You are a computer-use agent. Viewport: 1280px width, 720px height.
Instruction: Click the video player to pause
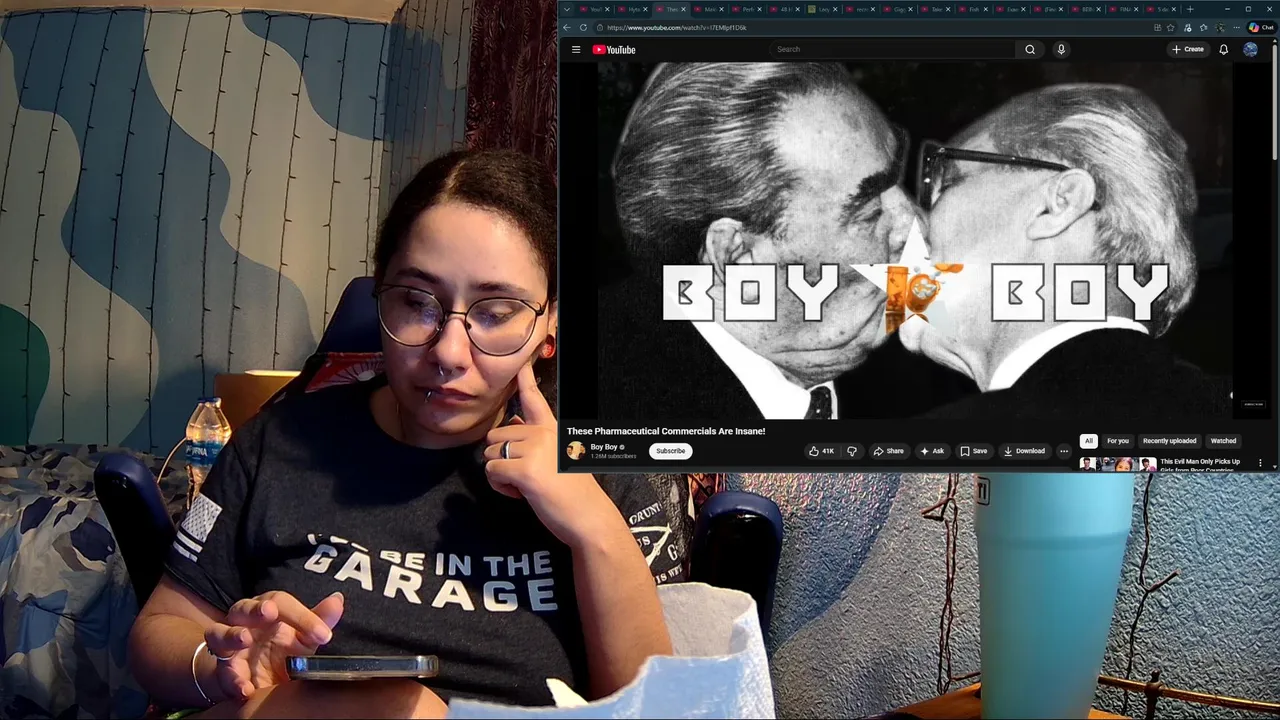[915, 240]
